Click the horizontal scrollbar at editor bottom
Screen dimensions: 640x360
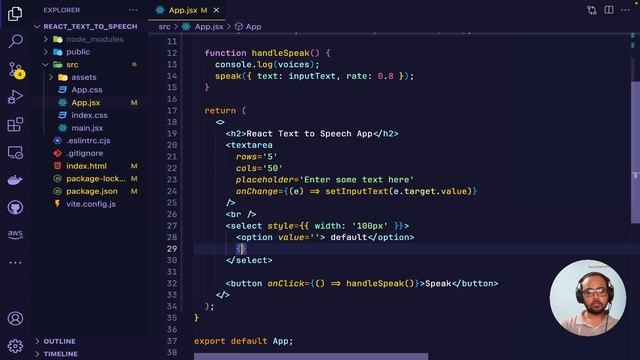pos(311,357)
